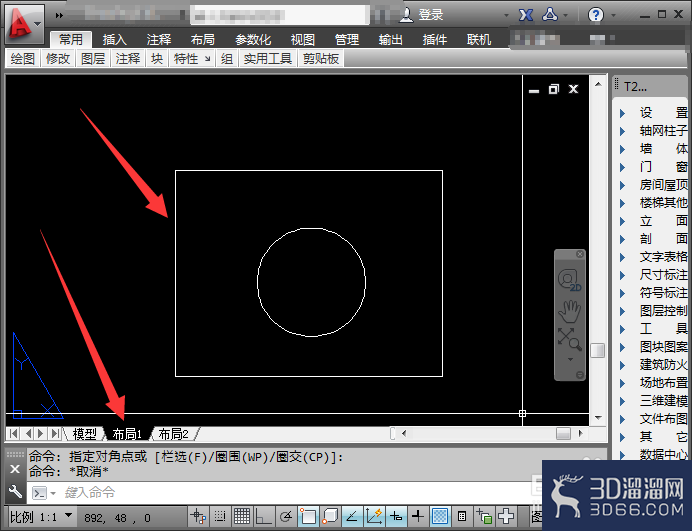Expand the 轴网柱子 tree item
This screenshot has width=692, height=531.
(x=622, y=131)
